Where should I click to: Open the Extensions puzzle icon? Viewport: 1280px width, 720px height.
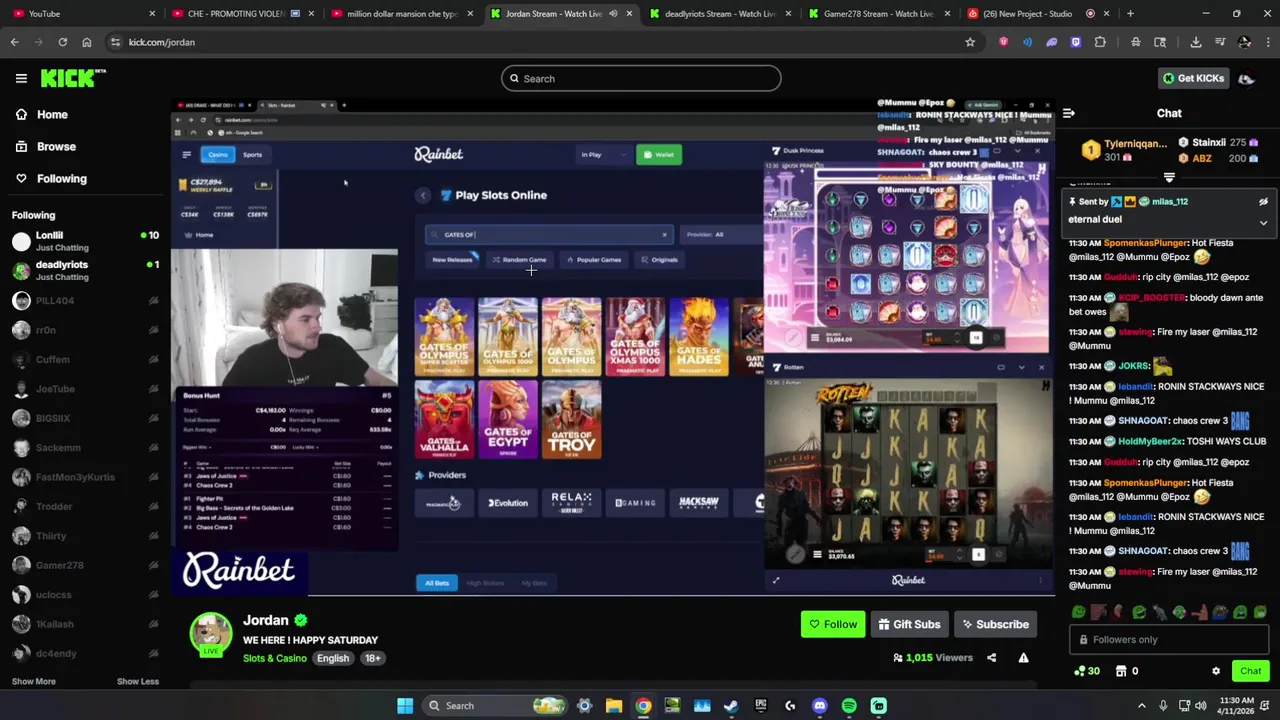pyautogui.click(x=1101, y=42)
